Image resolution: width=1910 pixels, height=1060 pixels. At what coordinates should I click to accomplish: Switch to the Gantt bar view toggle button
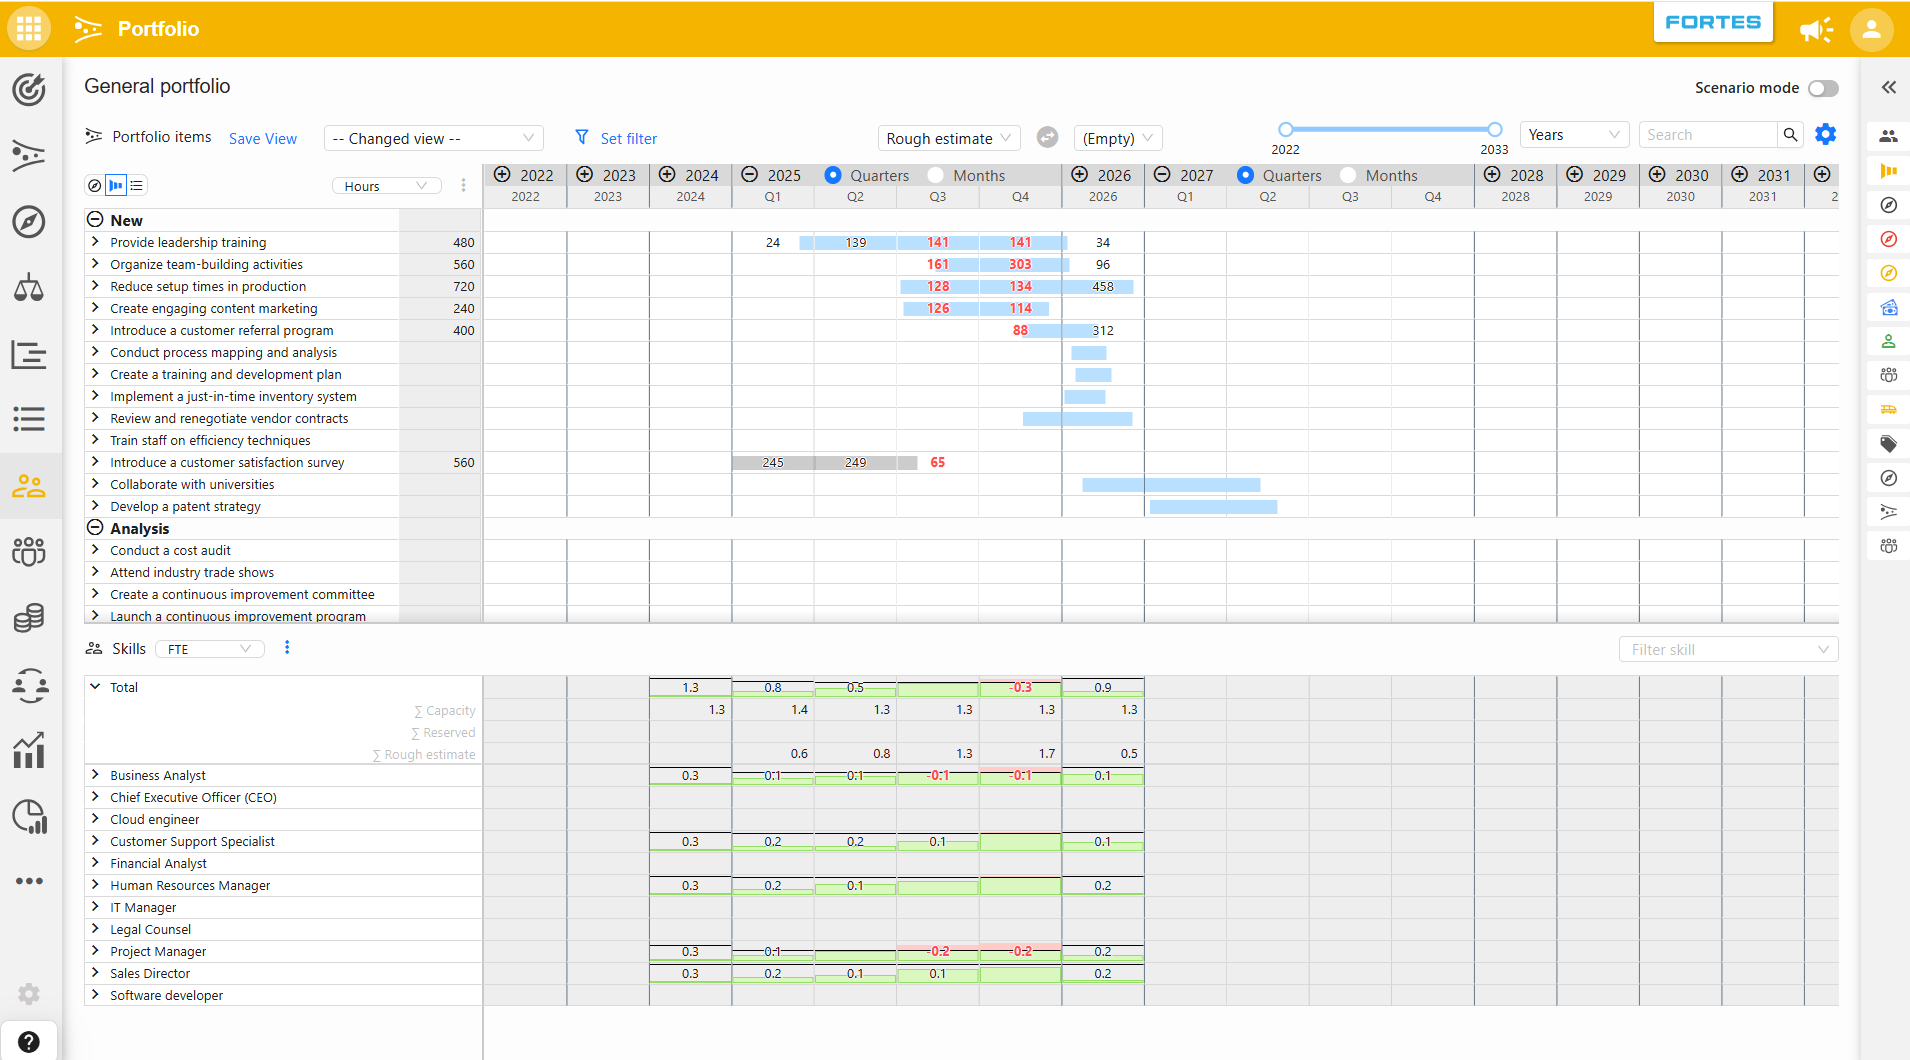[x=116, y=185]
